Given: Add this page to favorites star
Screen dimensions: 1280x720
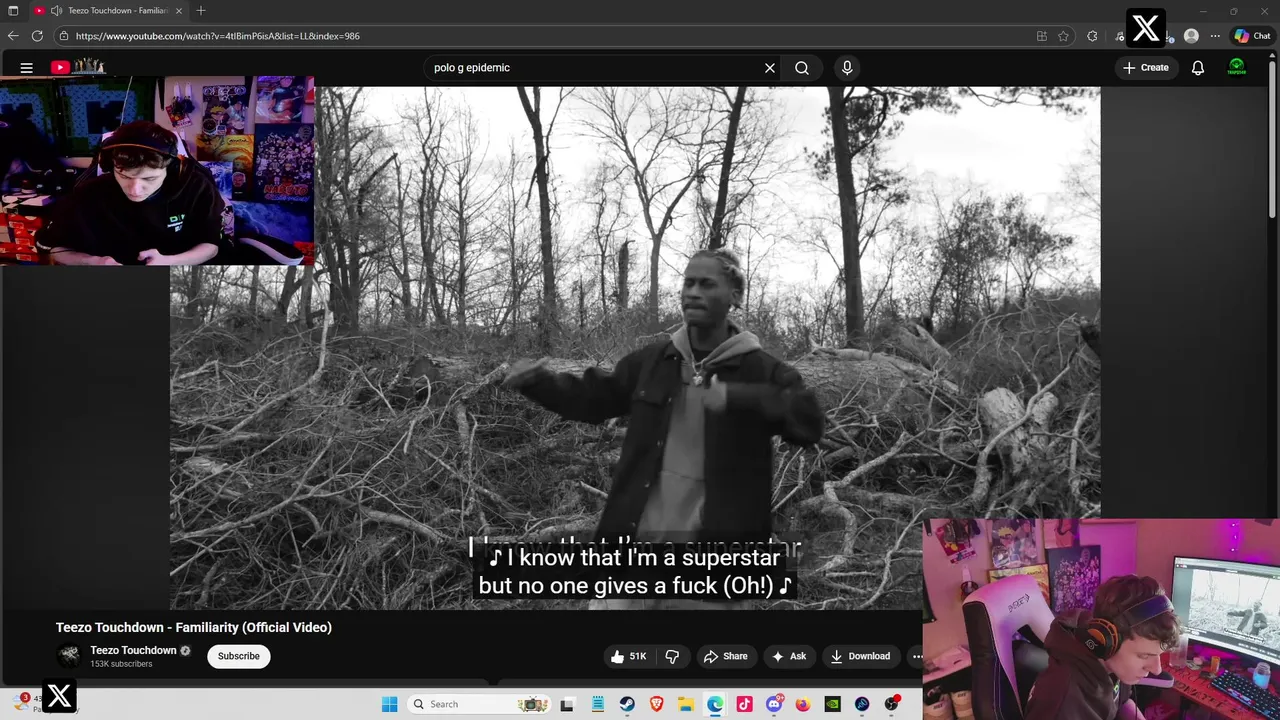Looking at the screenshot, I should pyautogui.click(x=1064, y=36).
